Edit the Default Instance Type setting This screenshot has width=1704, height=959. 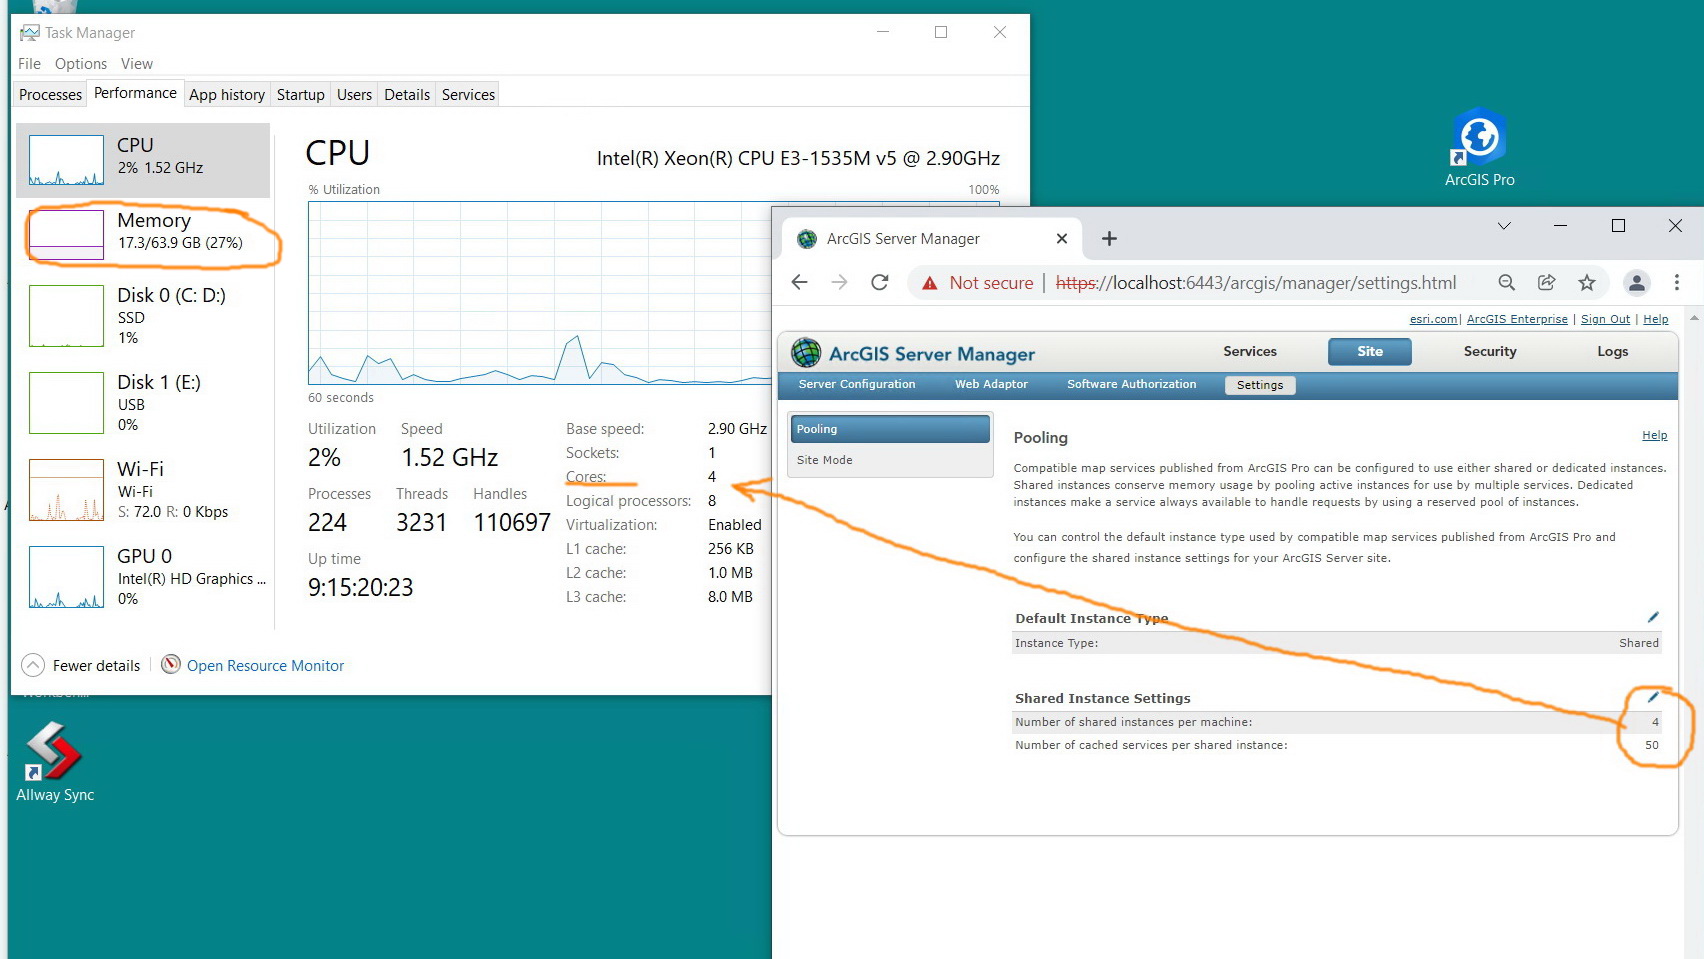(x=1653, y=617)
